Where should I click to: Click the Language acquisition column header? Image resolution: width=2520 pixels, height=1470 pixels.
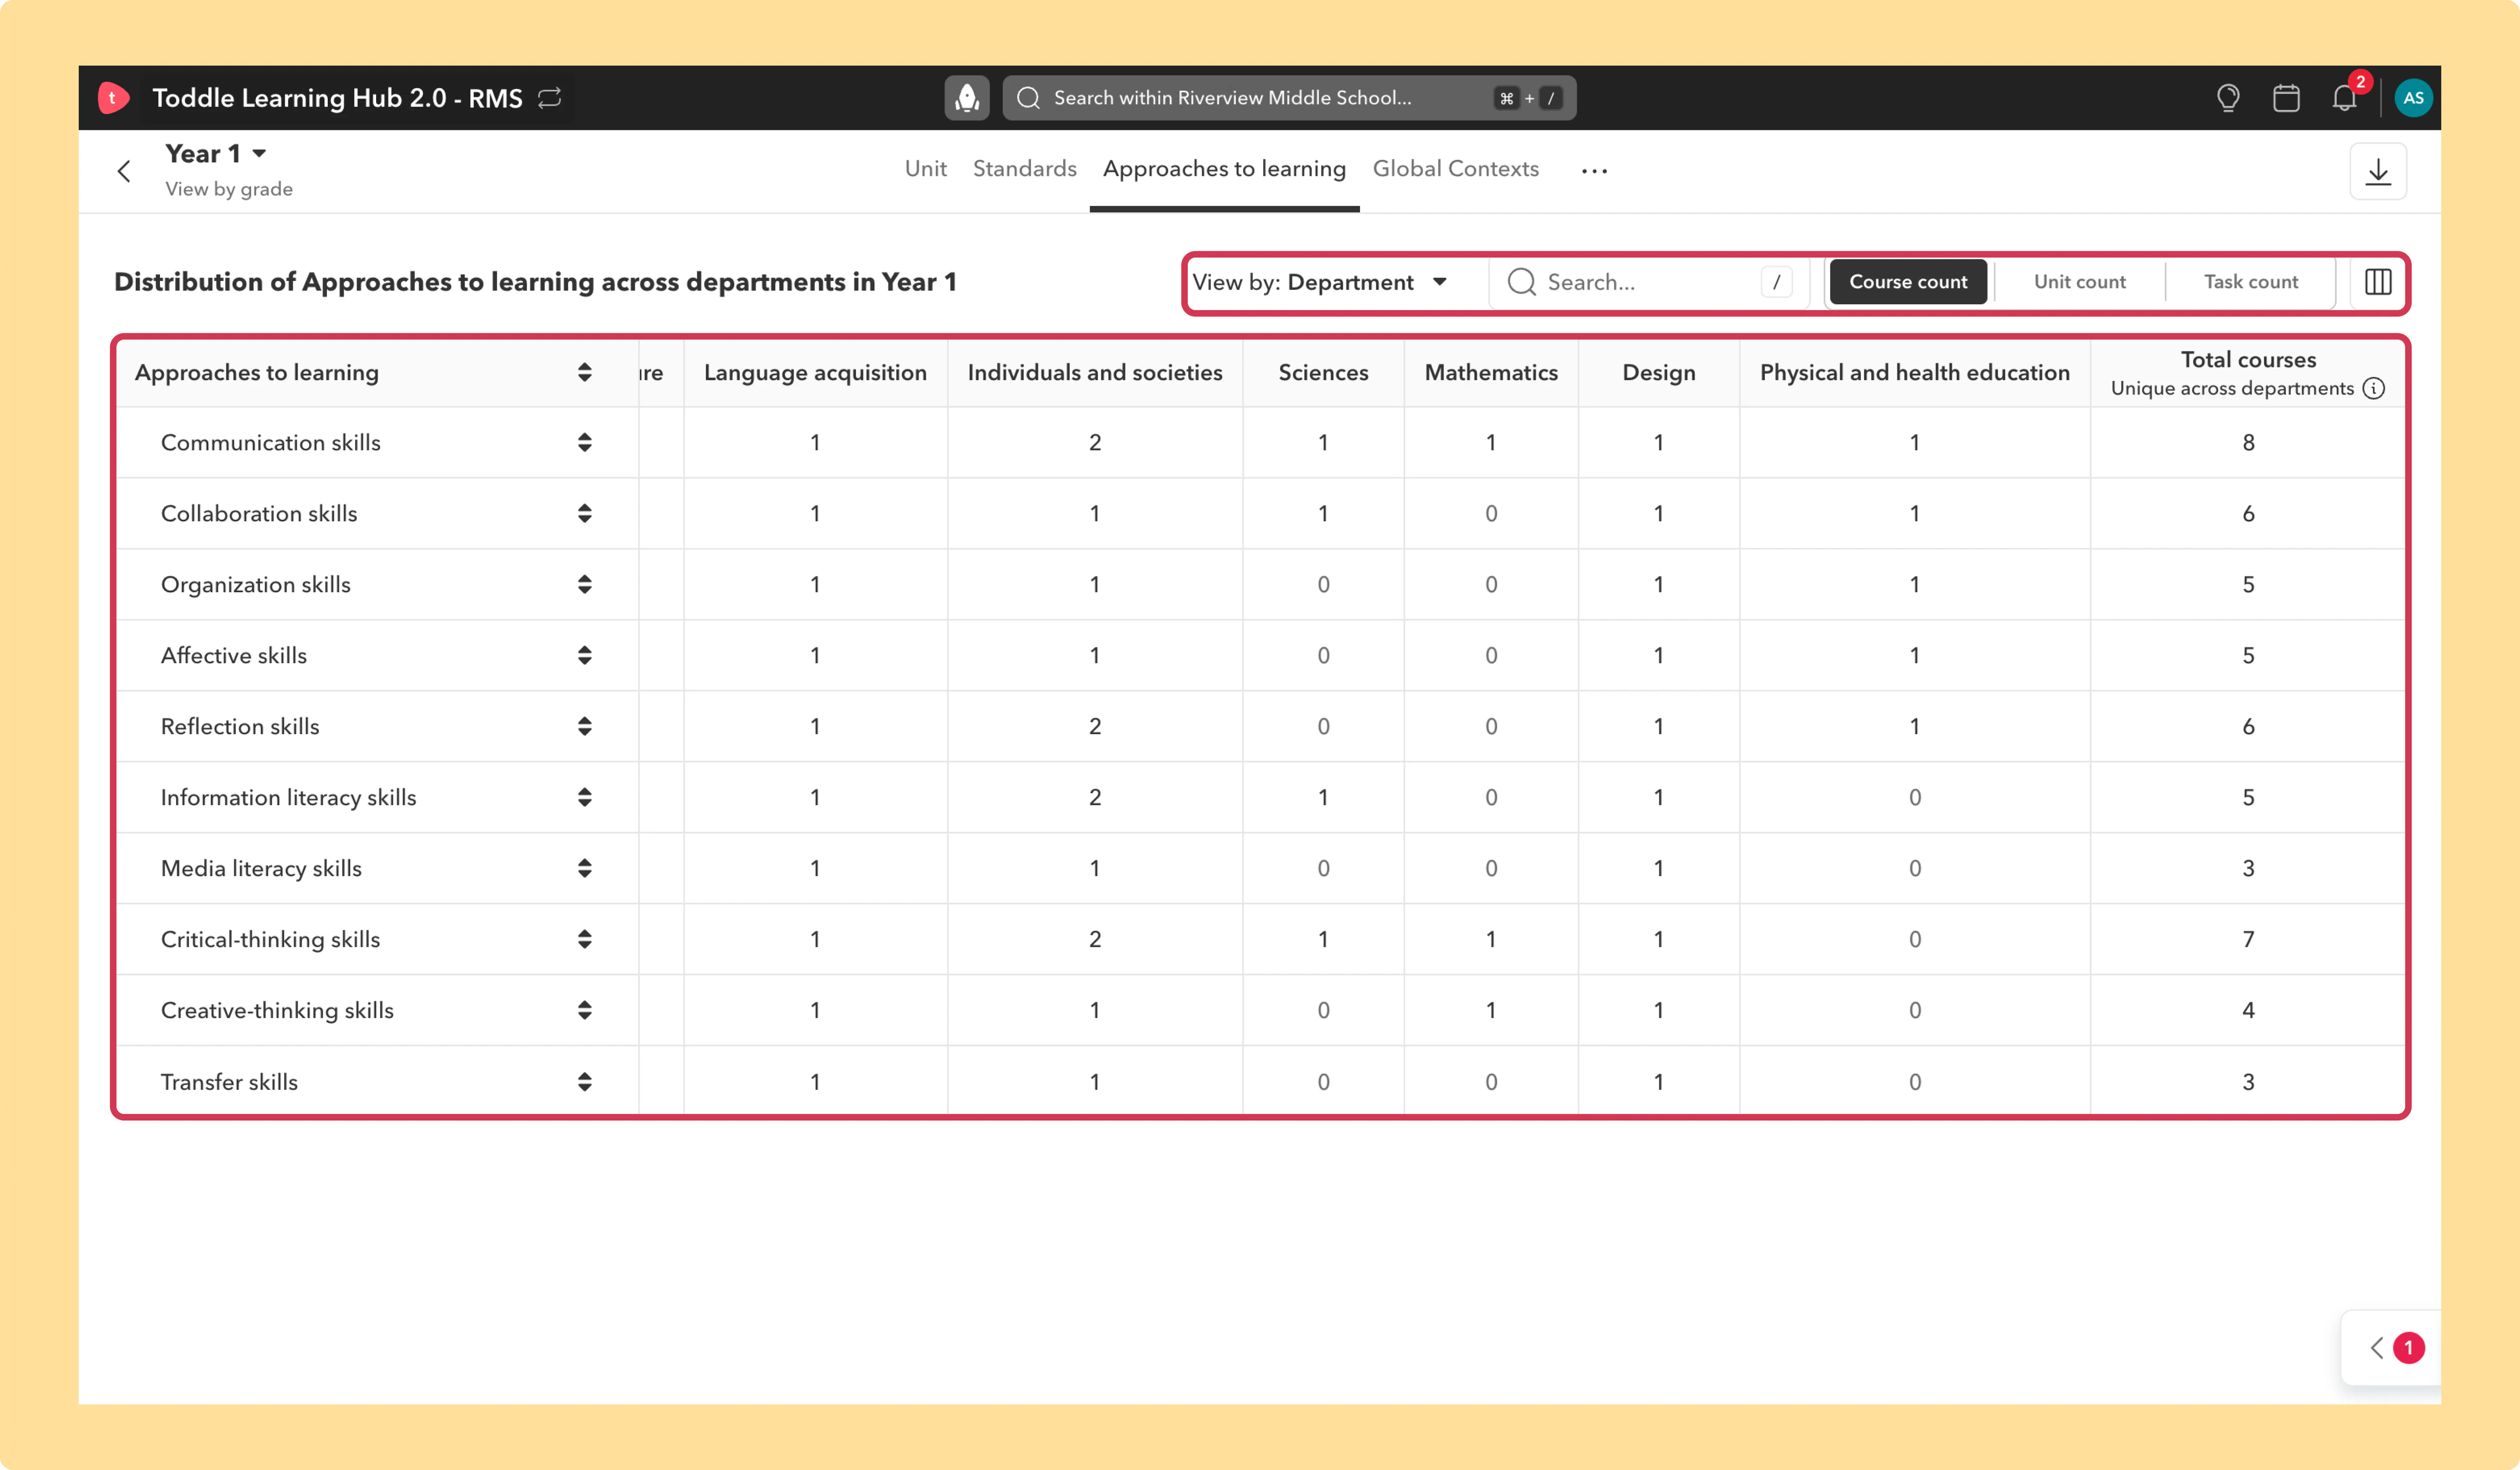coord(815,372)
